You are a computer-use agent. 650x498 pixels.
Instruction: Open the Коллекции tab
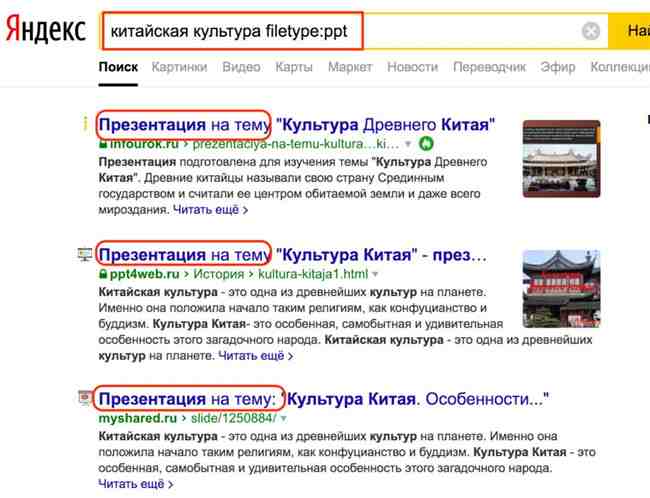coord(620,67)
